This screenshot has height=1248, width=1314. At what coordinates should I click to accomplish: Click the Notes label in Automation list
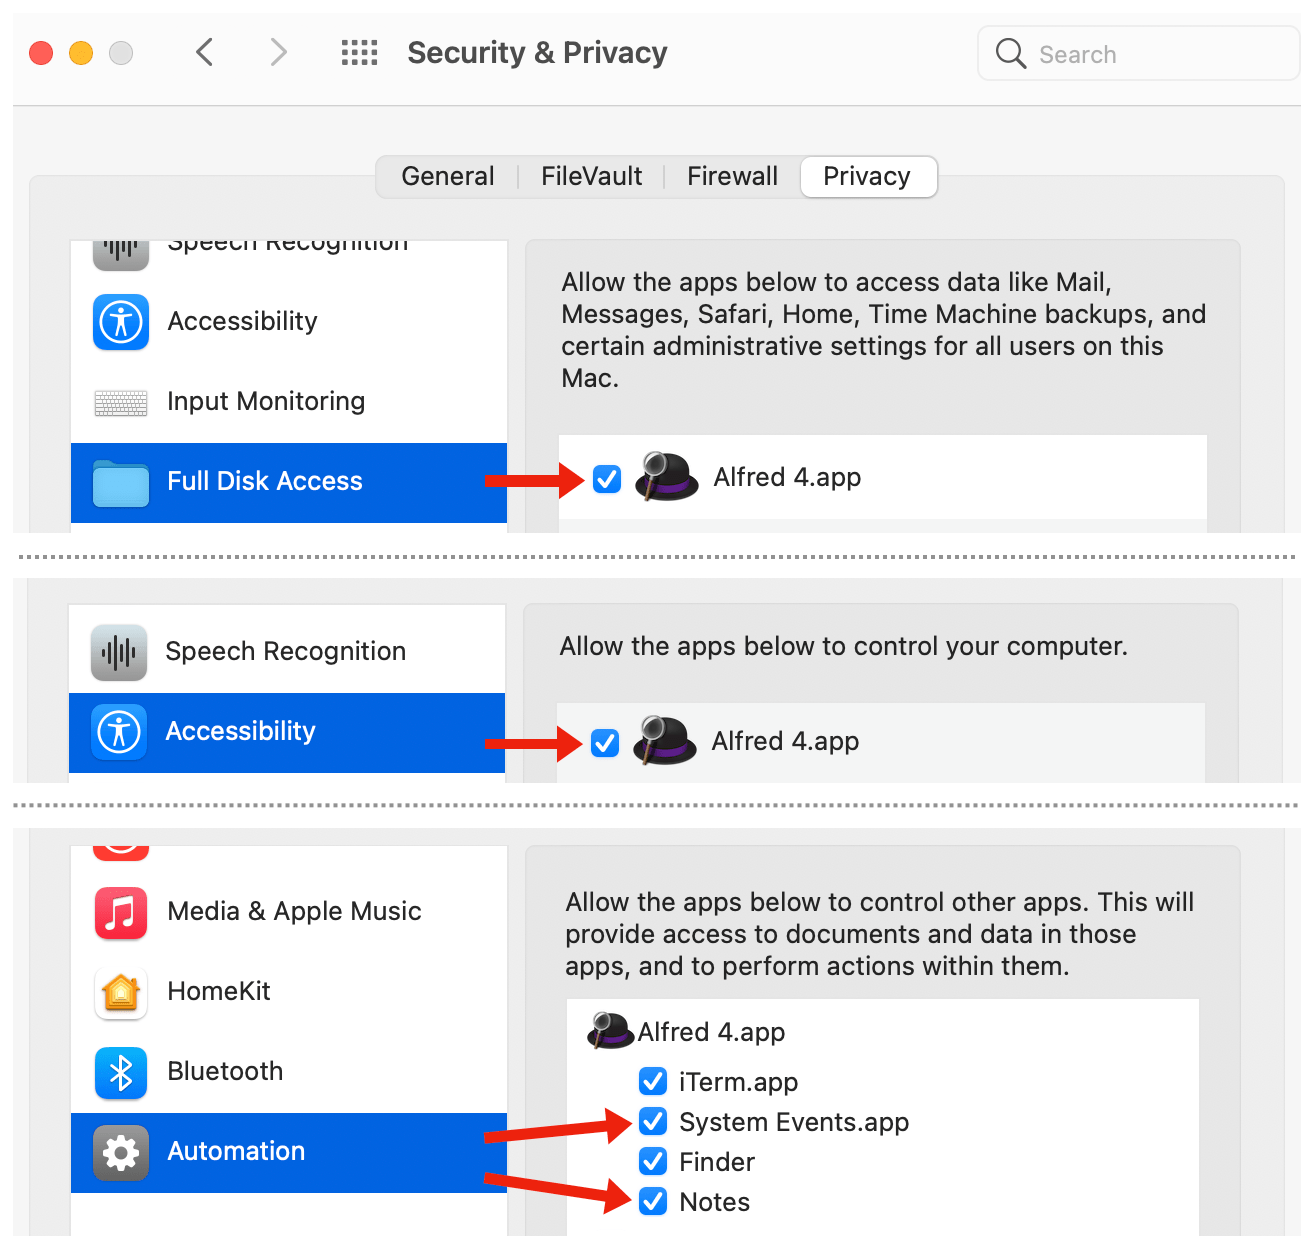(714, 1202)
